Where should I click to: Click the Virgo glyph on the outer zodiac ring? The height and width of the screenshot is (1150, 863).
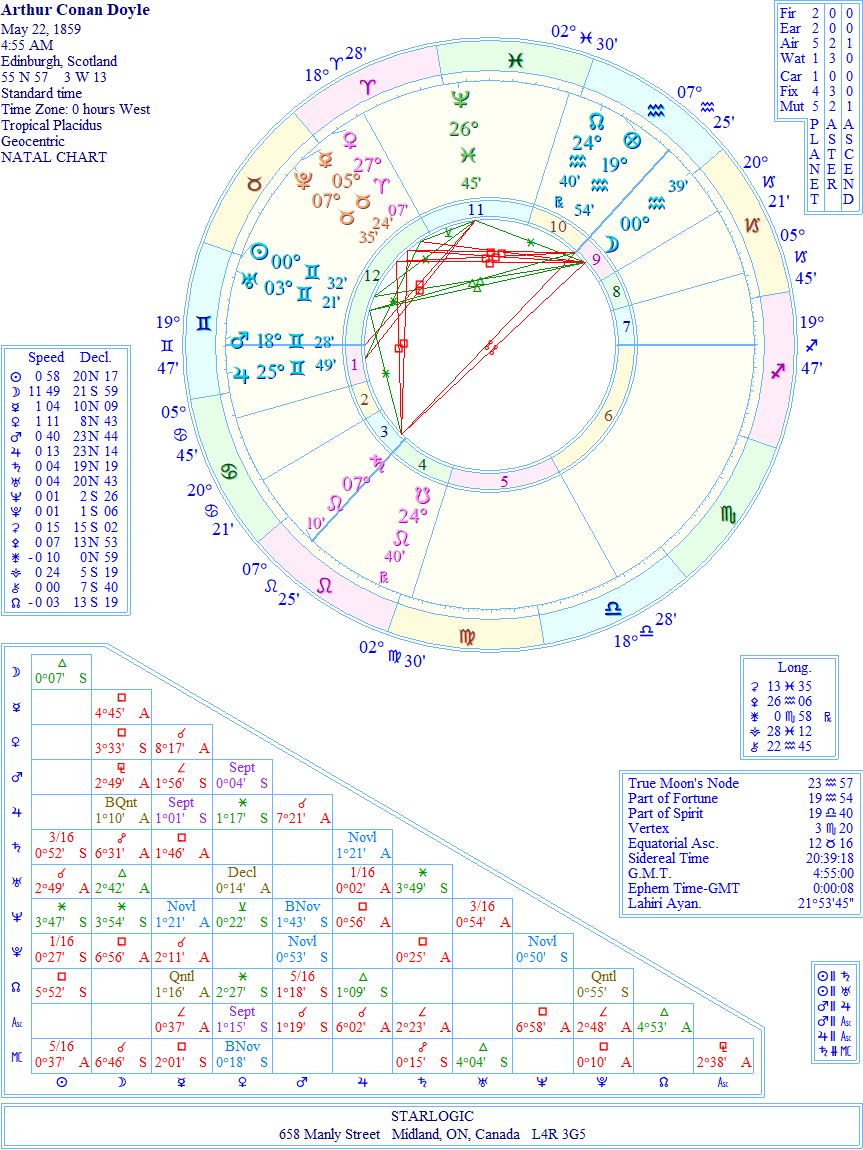click(467, 635)
